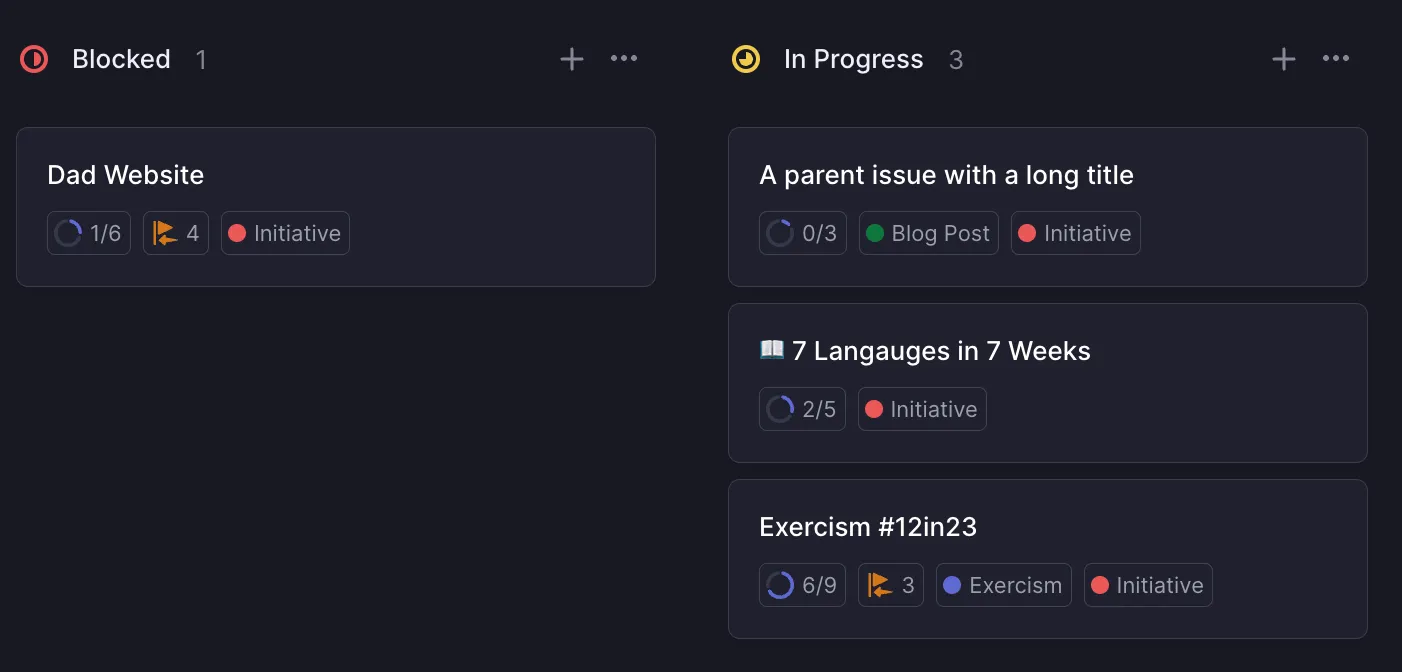This screenshot has width=1402, height=672.
Task: Select the Blog Post label
Action: [928, 234]
